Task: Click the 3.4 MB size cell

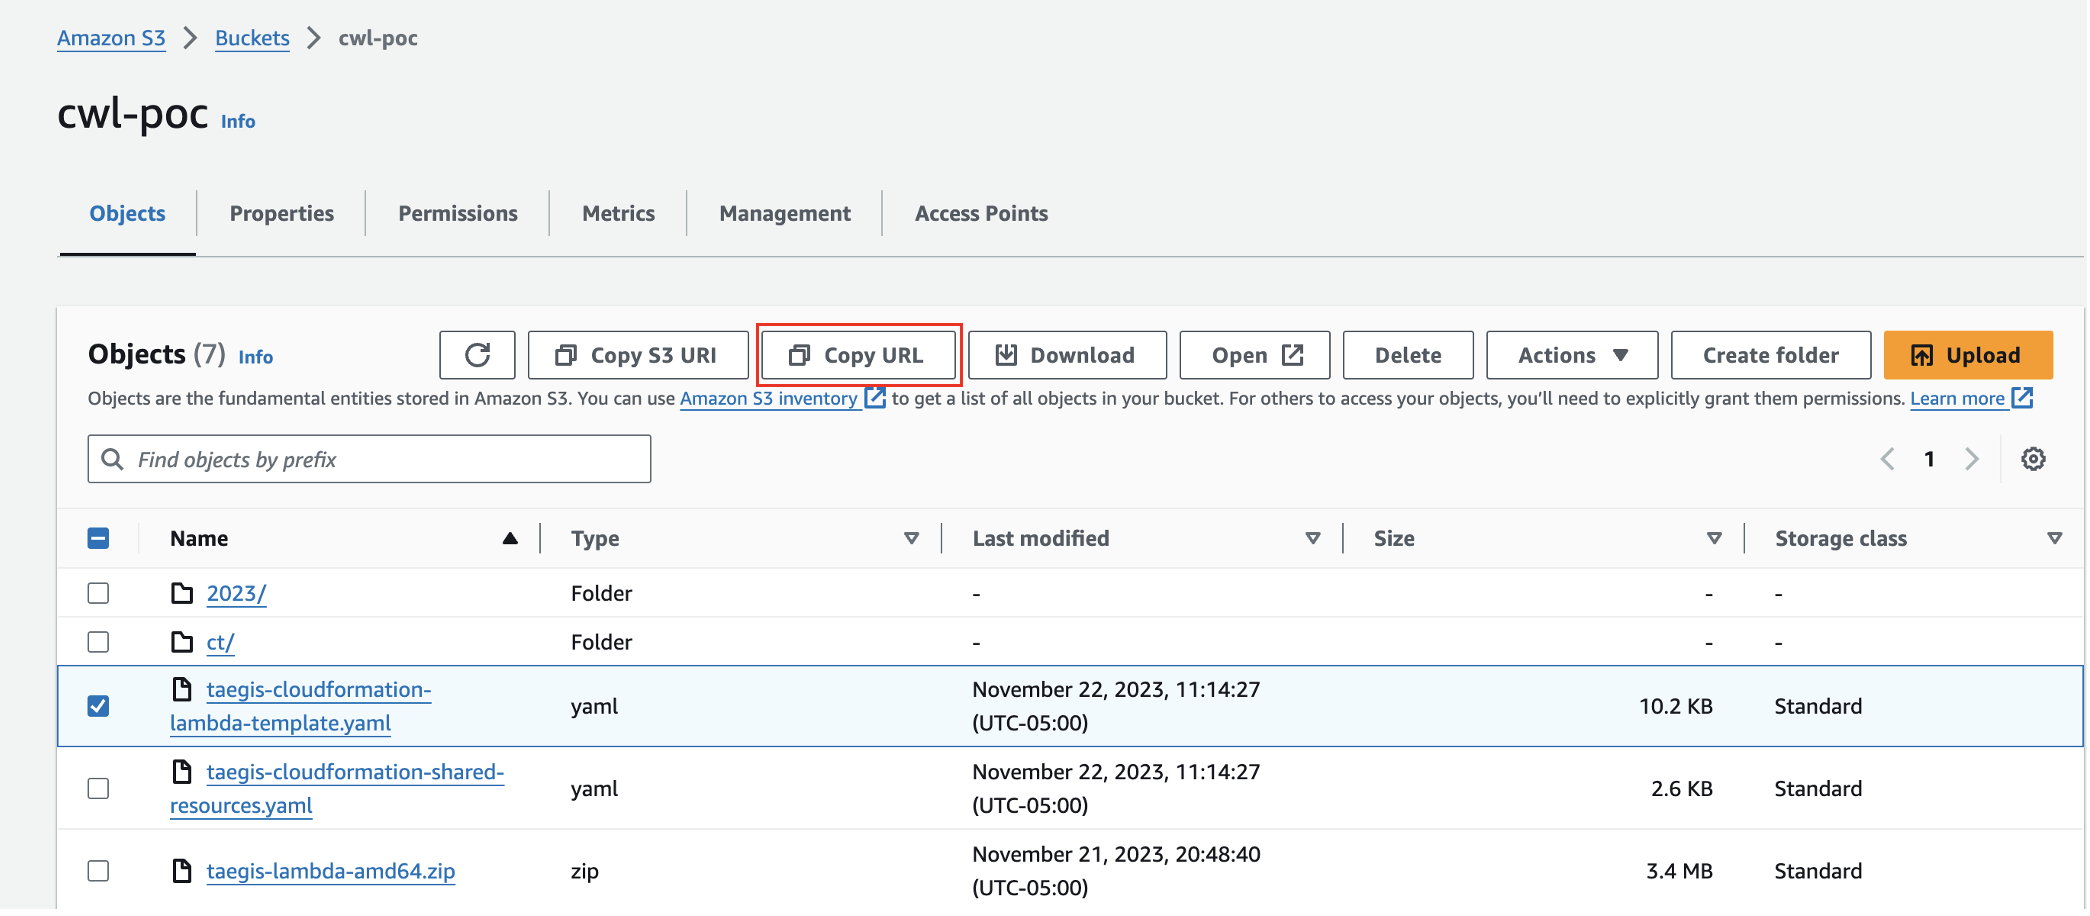Action: (1680, 871)
